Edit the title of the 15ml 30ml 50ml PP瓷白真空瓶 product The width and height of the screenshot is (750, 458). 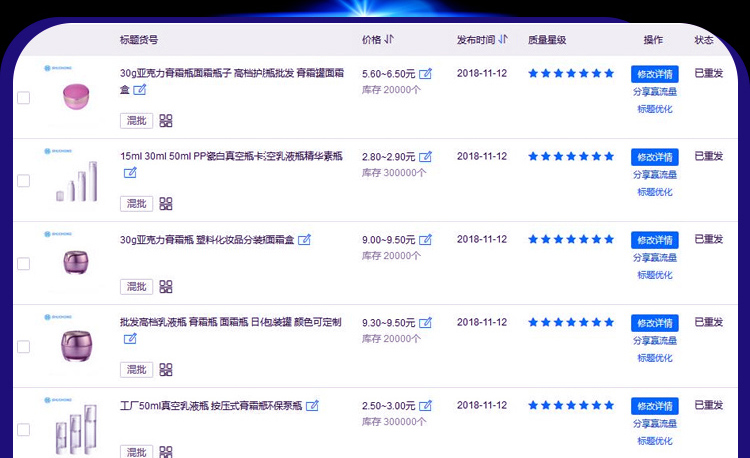[130, 172]
